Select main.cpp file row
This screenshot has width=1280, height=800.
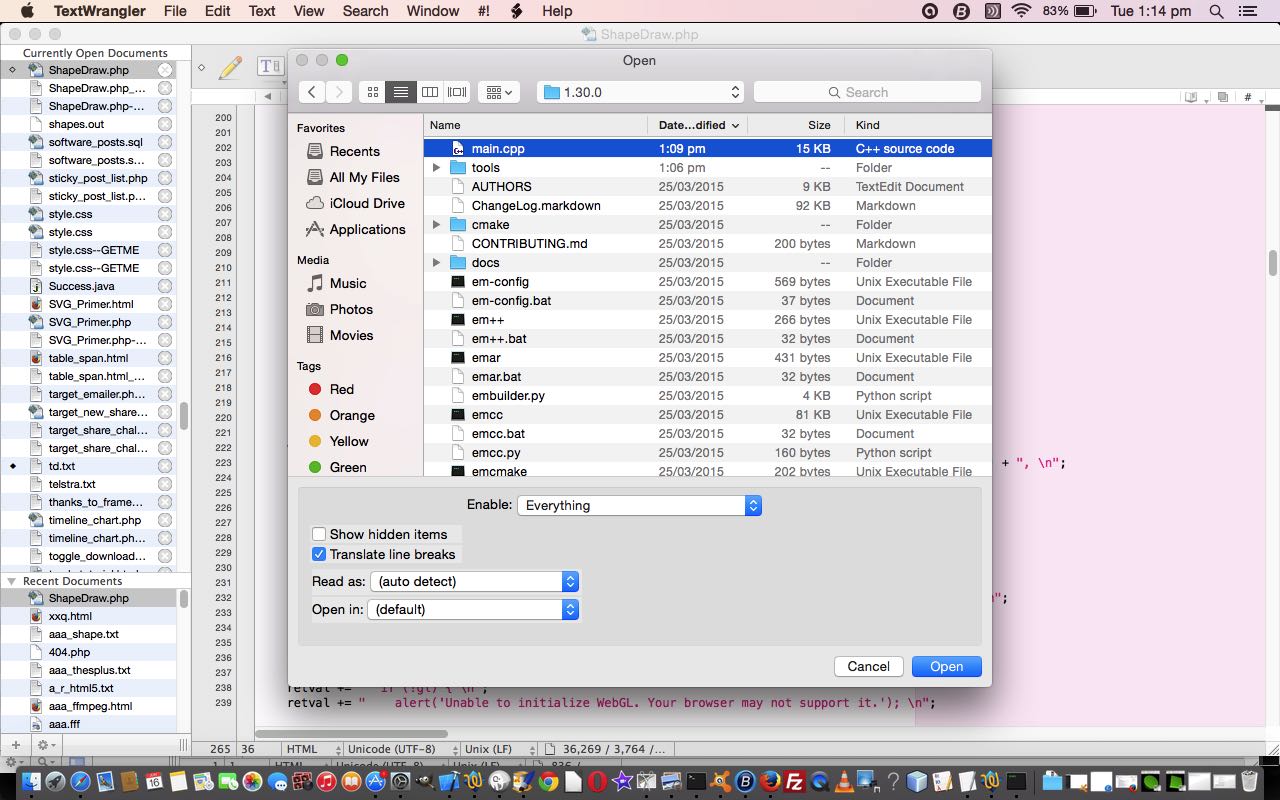point(707,148)
